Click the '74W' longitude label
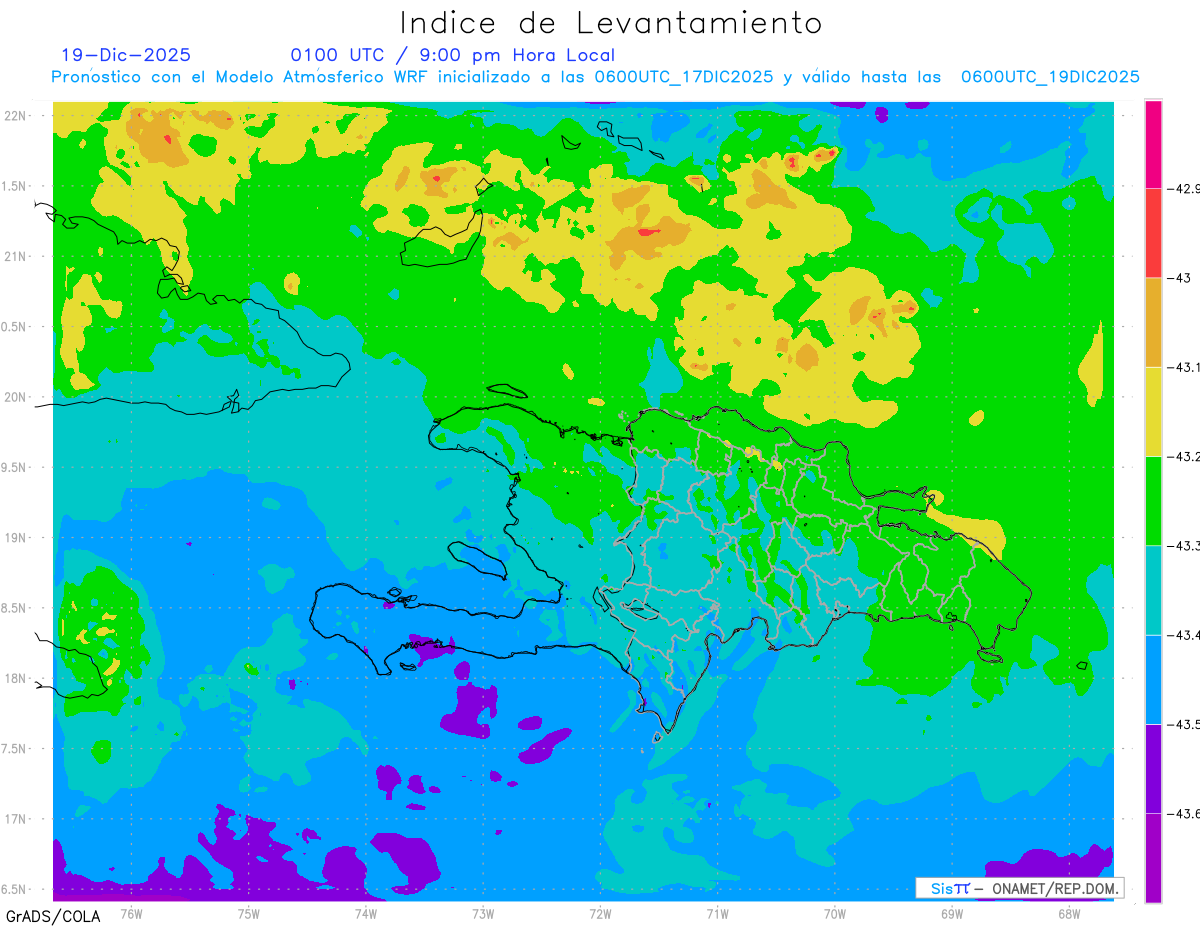Screen dimensions: 1200x927 366,913
